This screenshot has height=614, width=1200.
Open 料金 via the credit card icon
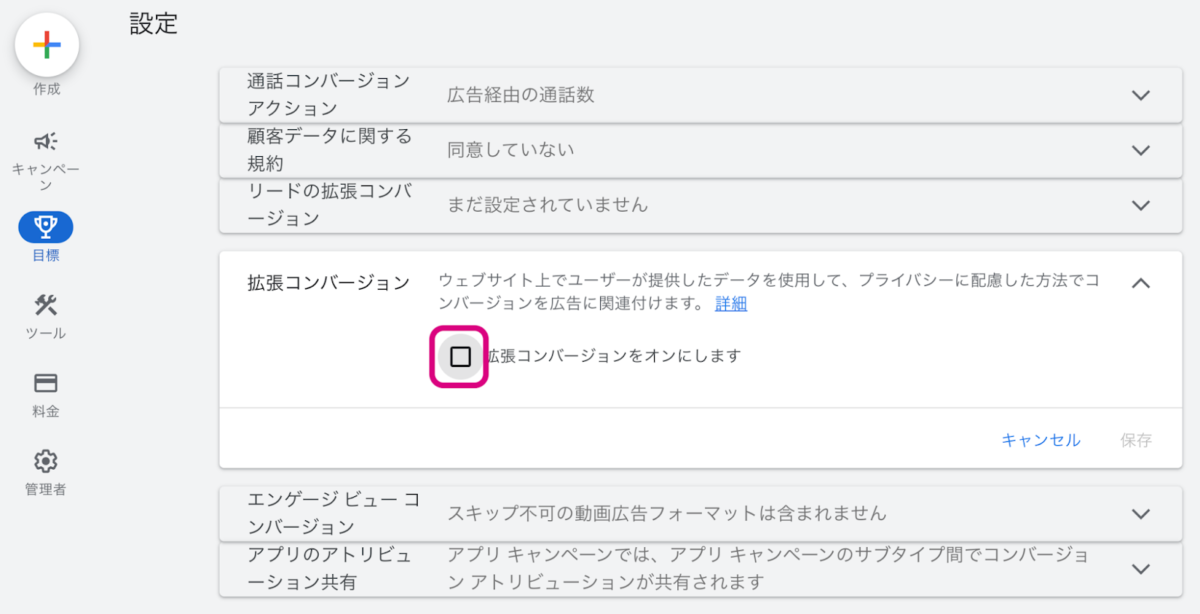point(46,383)
